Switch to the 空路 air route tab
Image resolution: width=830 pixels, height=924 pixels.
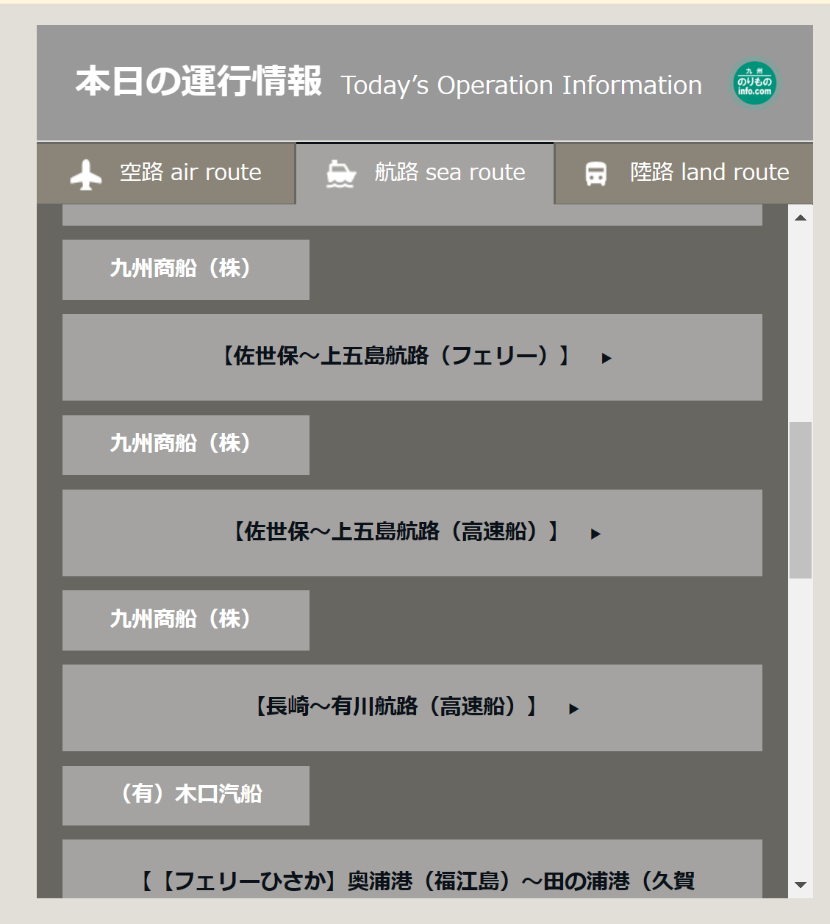165,173
